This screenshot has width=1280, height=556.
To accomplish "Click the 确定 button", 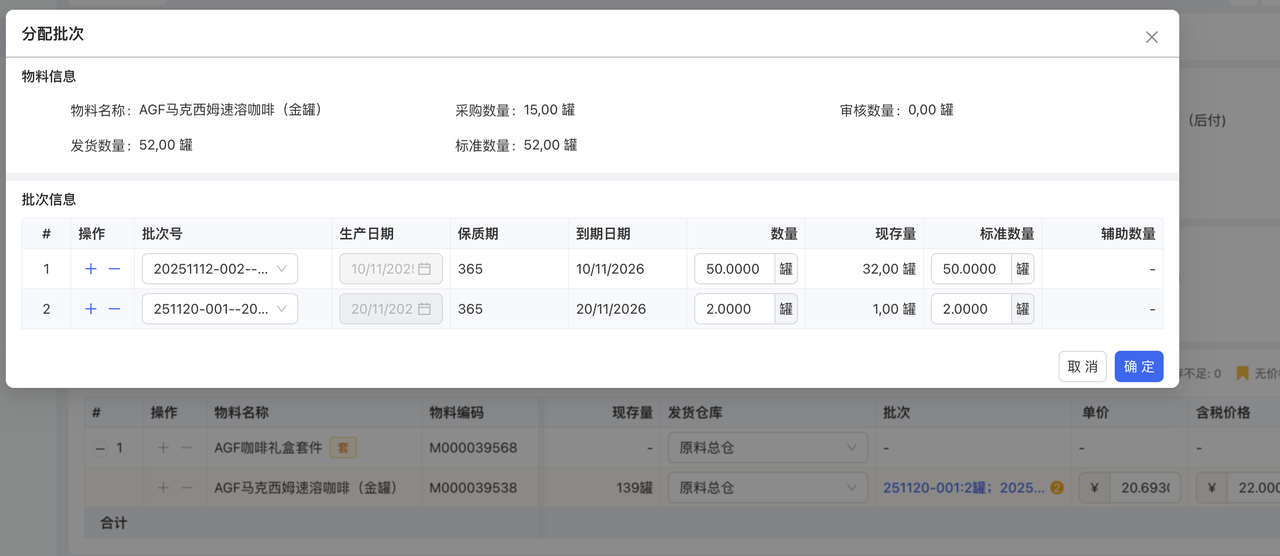I will (x=1139, y=367).
